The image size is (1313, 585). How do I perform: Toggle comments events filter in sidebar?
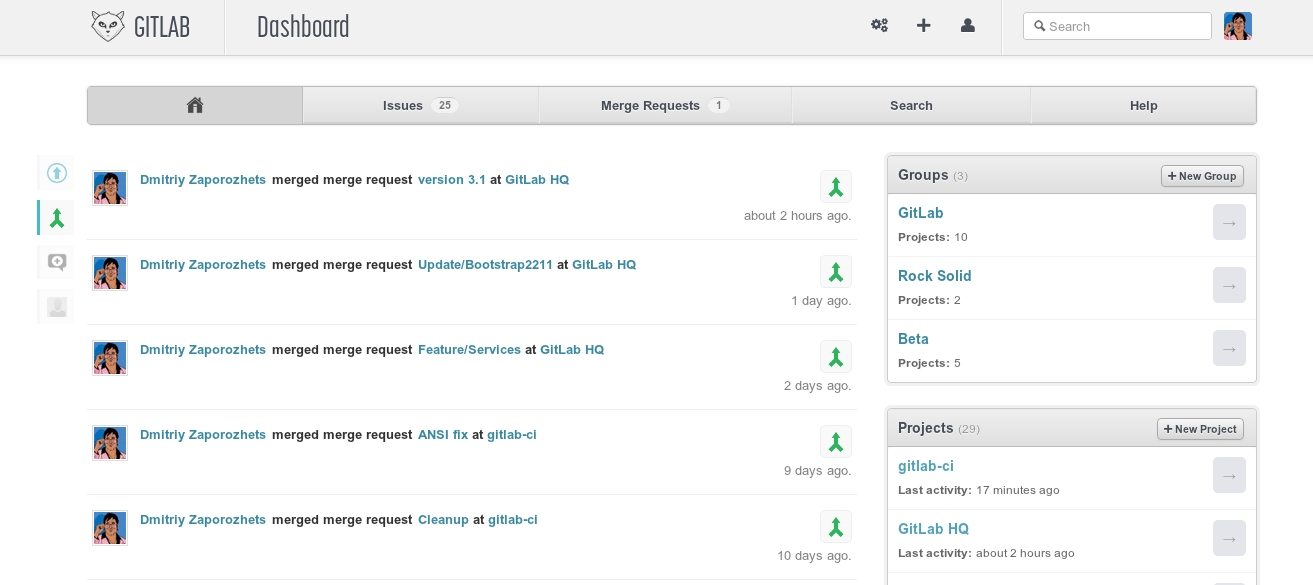57,262
